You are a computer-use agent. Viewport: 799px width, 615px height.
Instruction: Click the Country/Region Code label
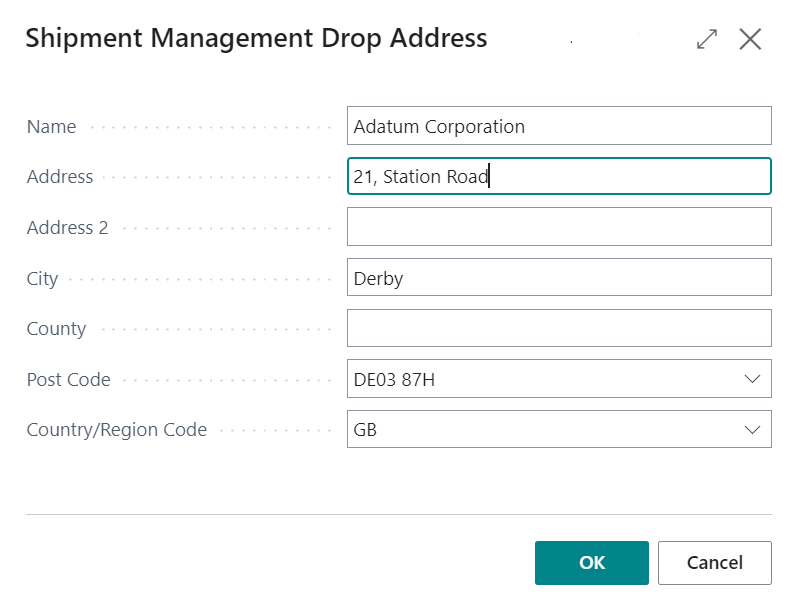point(117,430)
